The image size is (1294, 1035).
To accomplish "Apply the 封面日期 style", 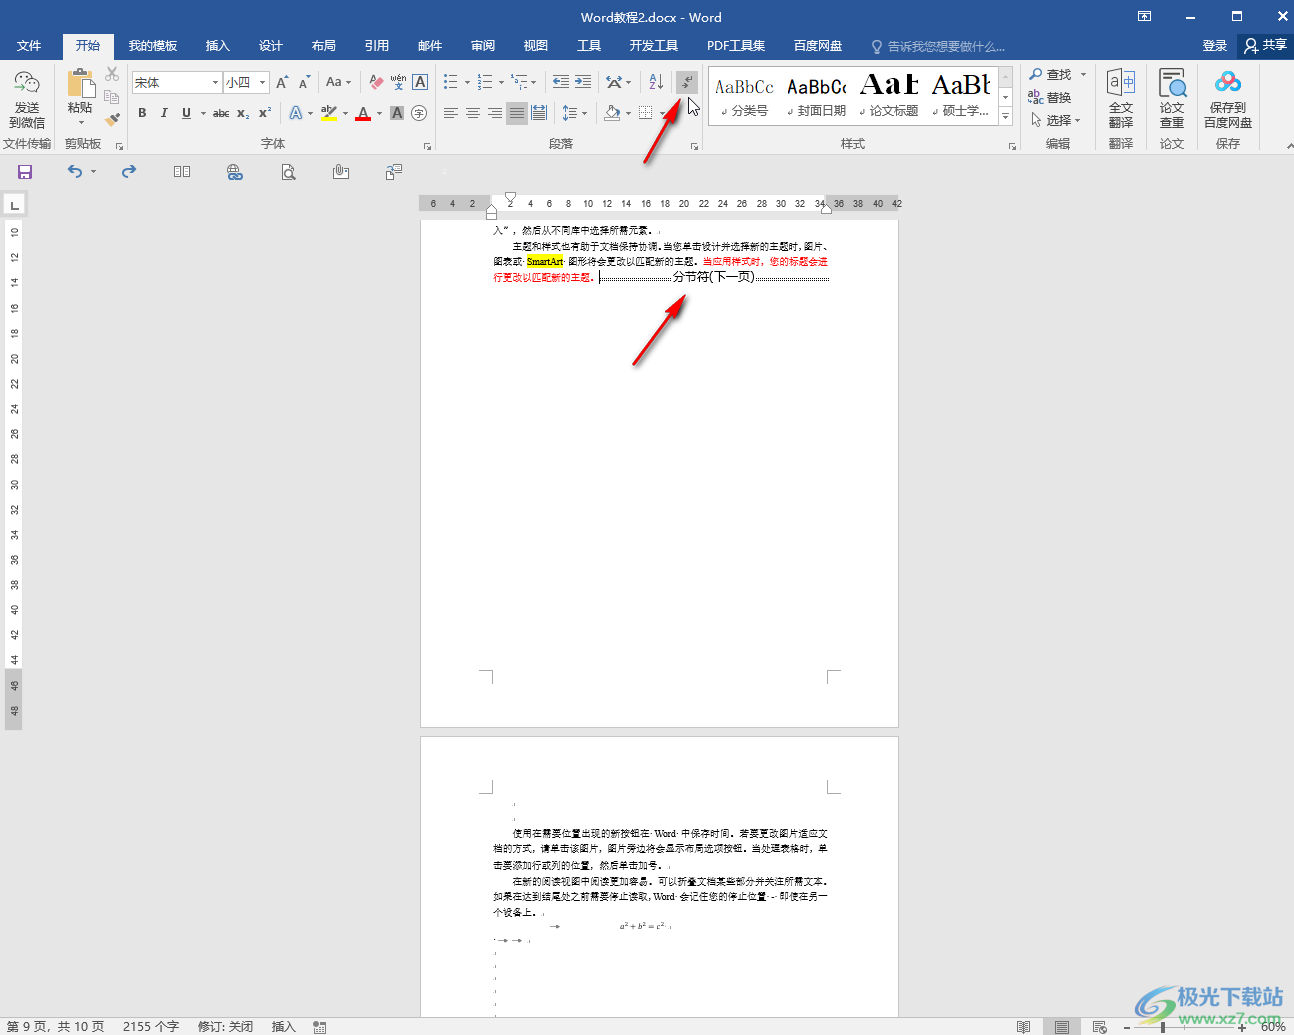I will (816, 96).
